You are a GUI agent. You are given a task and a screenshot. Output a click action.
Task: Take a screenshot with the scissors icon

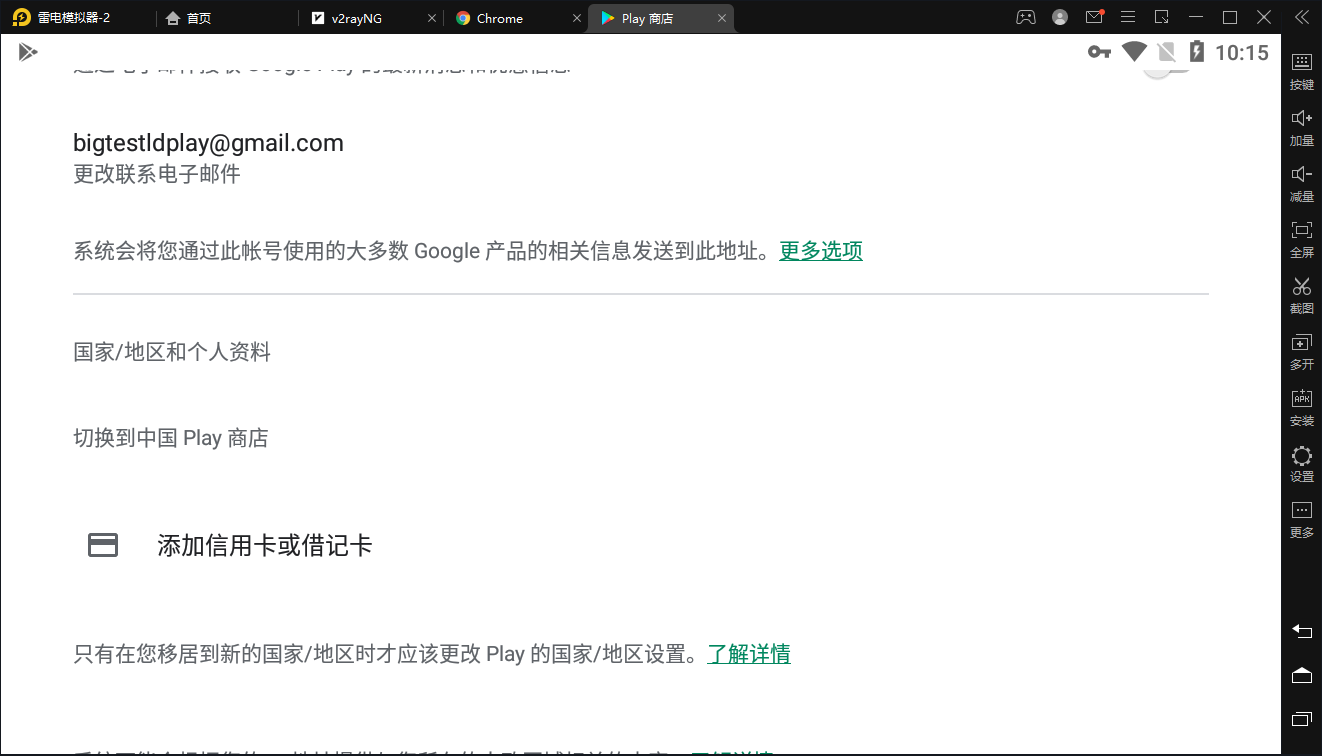(1301, 292)
